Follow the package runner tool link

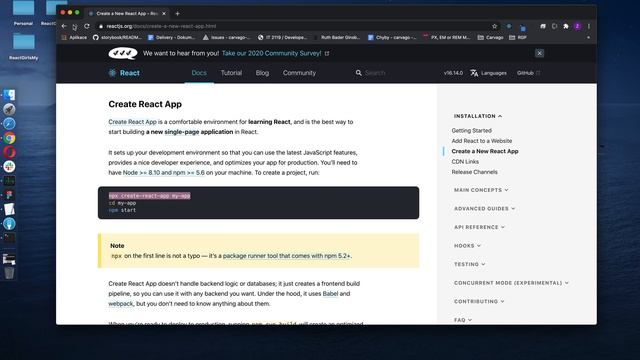[287, 256]
